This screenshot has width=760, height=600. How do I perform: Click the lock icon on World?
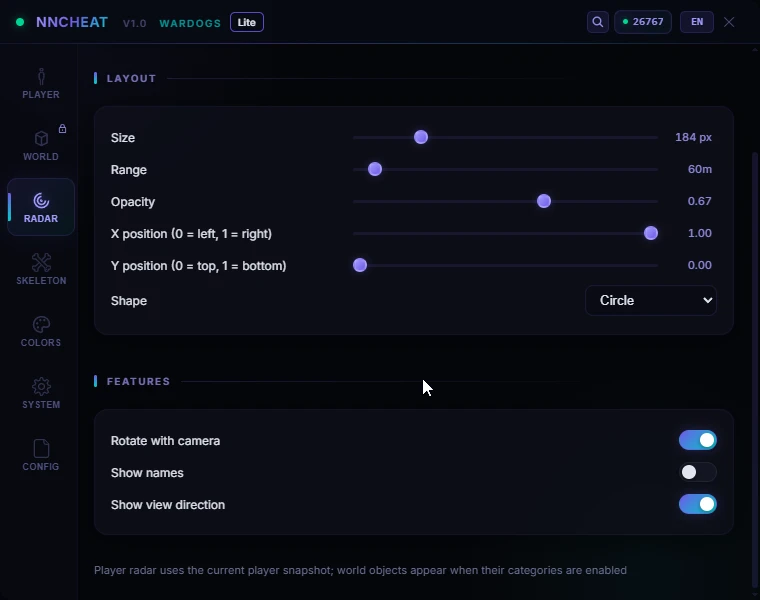click(x=63, y=128)
